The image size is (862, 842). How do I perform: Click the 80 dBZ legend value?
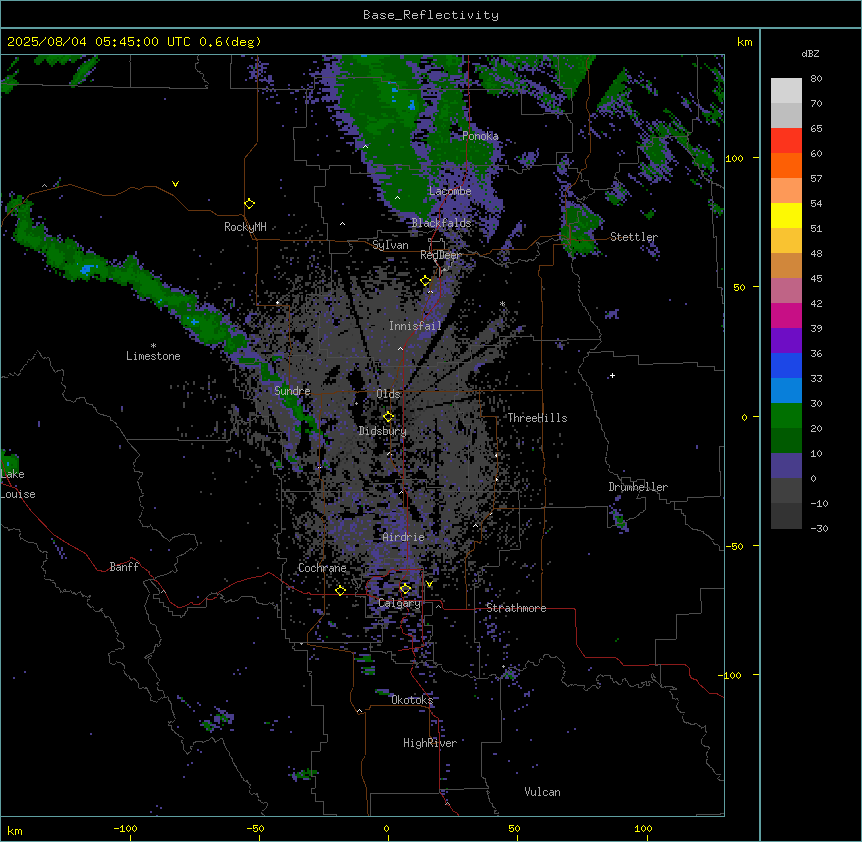coord(816,79)
